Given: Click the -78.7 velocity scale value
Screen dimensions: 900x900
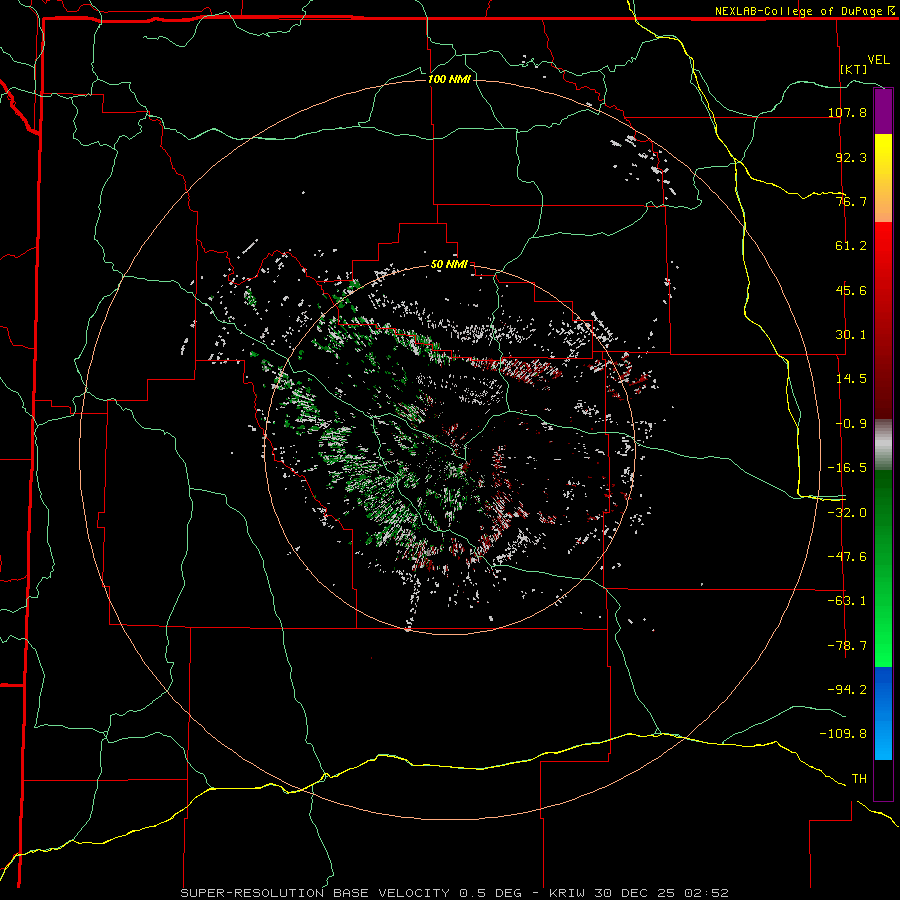Looking at the screenshot, I should 848,646.
